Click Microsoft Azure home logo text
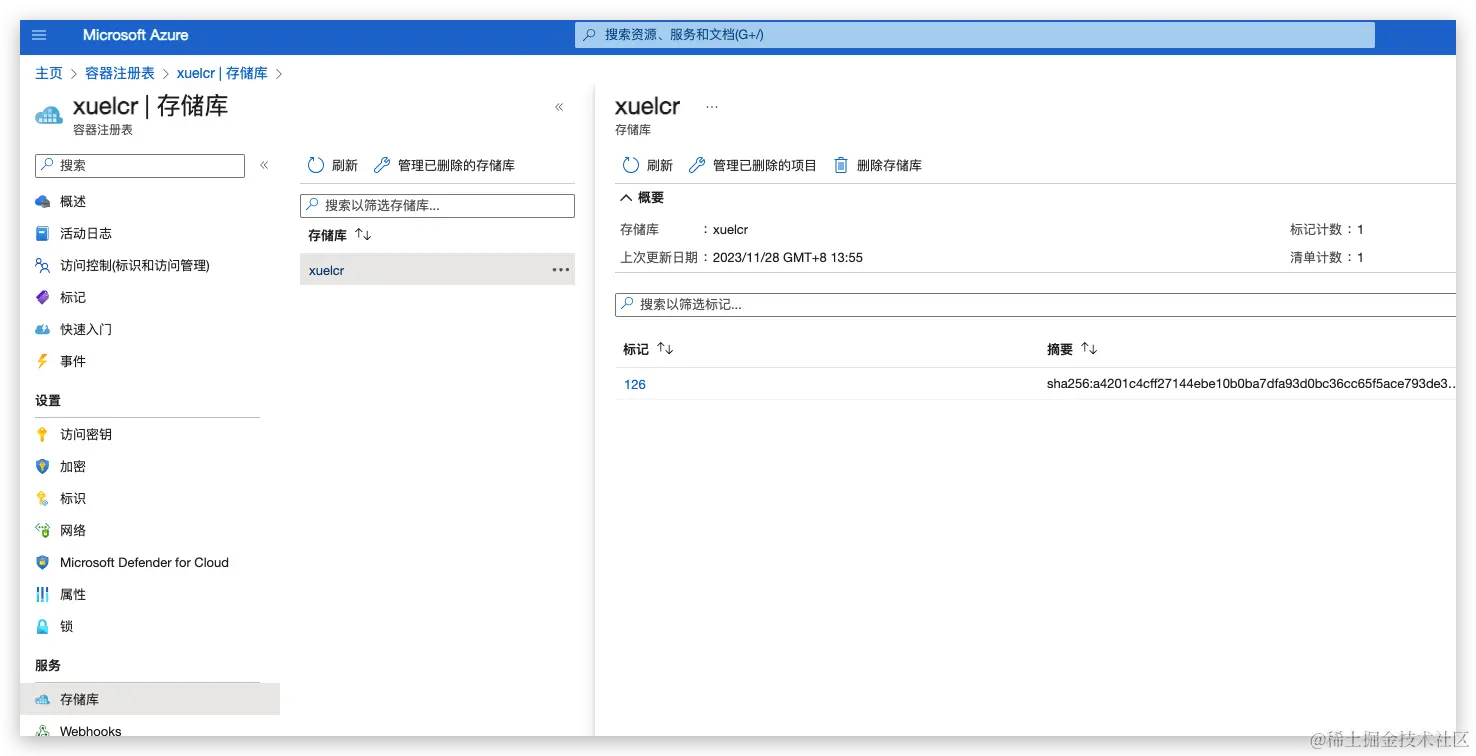Viewport: 1476px width, 756px height. [x=135, y=35]
